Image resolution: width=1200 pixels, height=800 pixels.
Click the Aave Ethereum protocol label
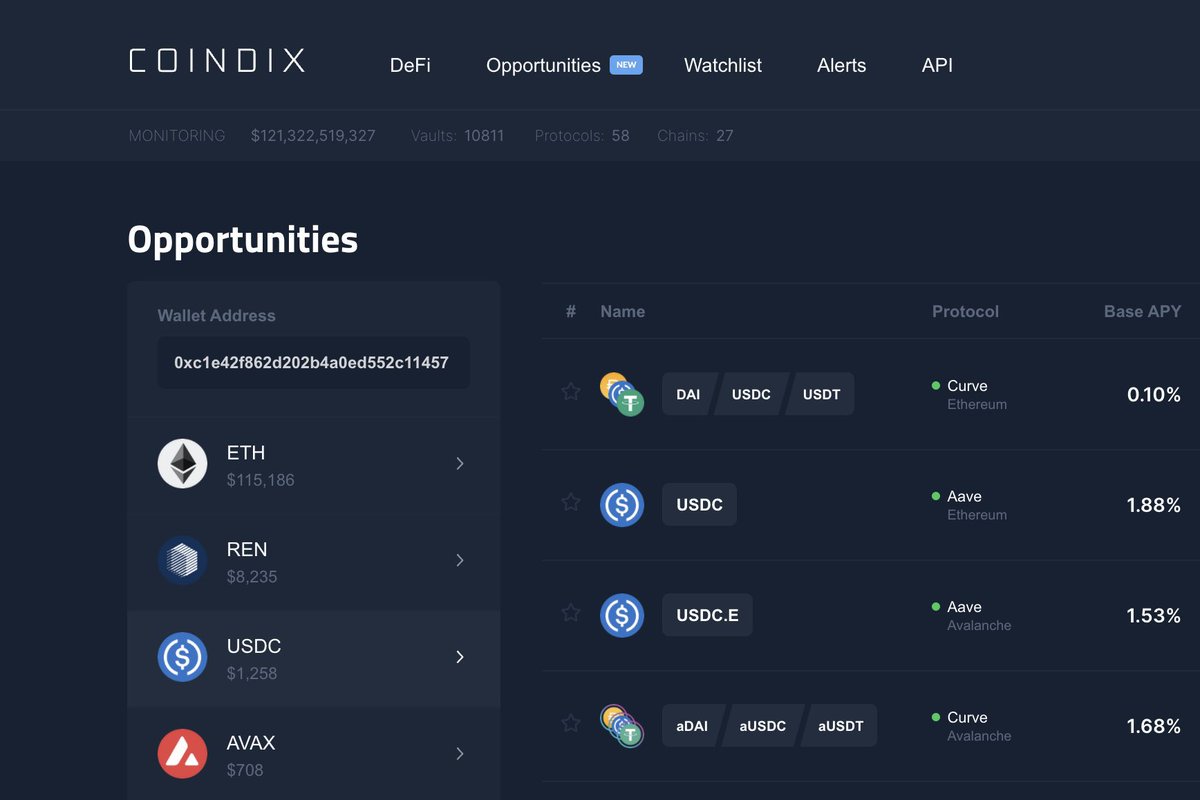click(969, 505)
